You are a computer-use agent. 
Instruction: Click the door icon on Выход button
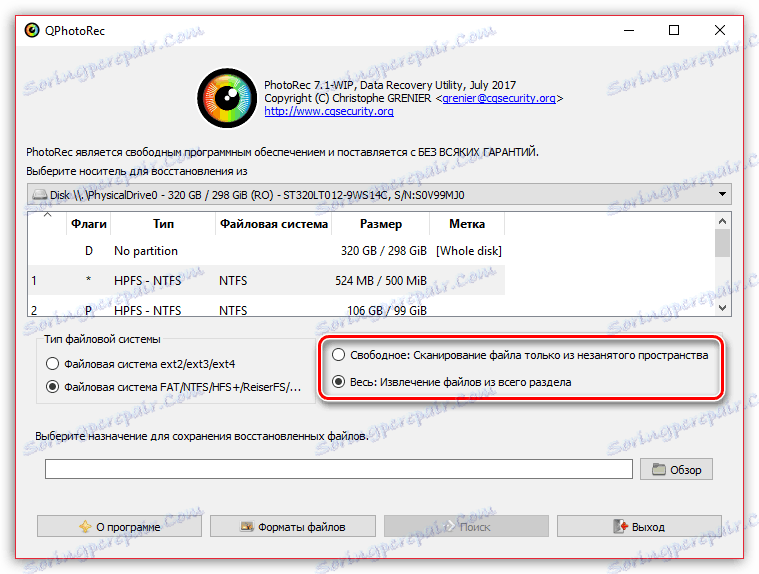[620, 526]
